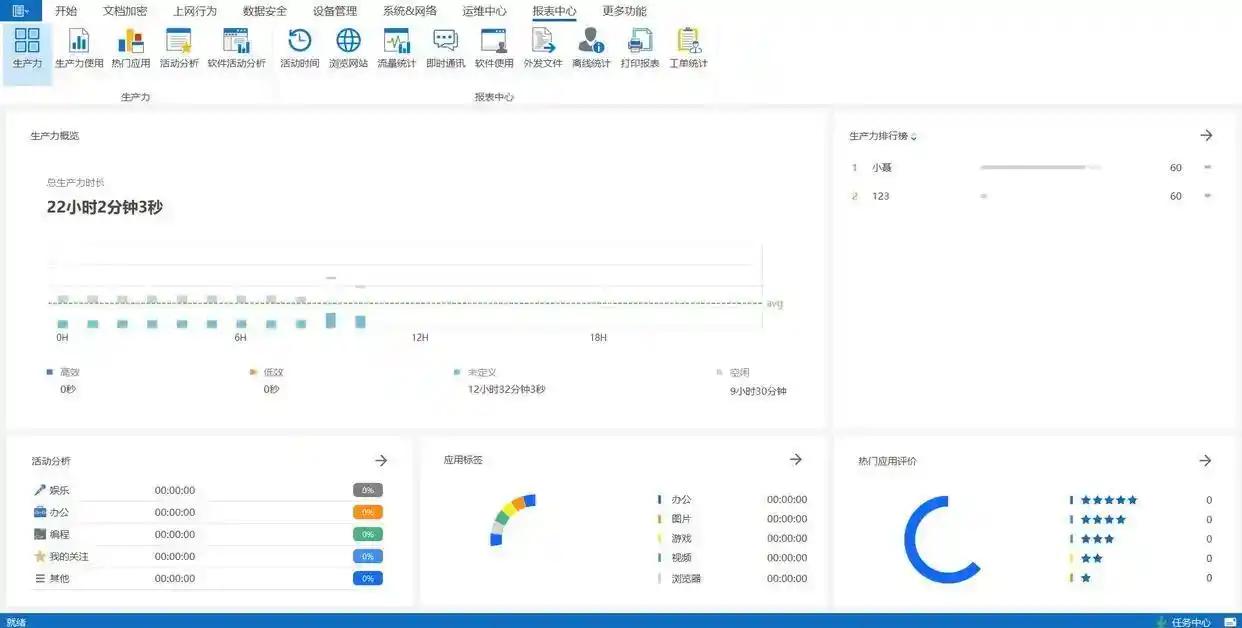Open the 软件使用 report
The width and height of the screenshot is (1242, 628).
pos(494,48)
